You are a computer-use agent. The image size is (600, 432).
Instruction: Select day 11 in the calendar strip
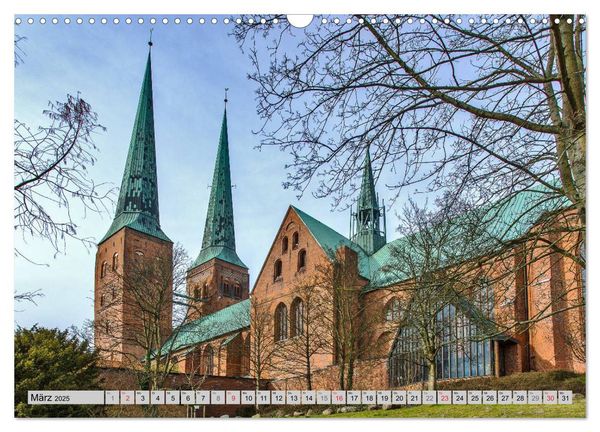[263, 398]
